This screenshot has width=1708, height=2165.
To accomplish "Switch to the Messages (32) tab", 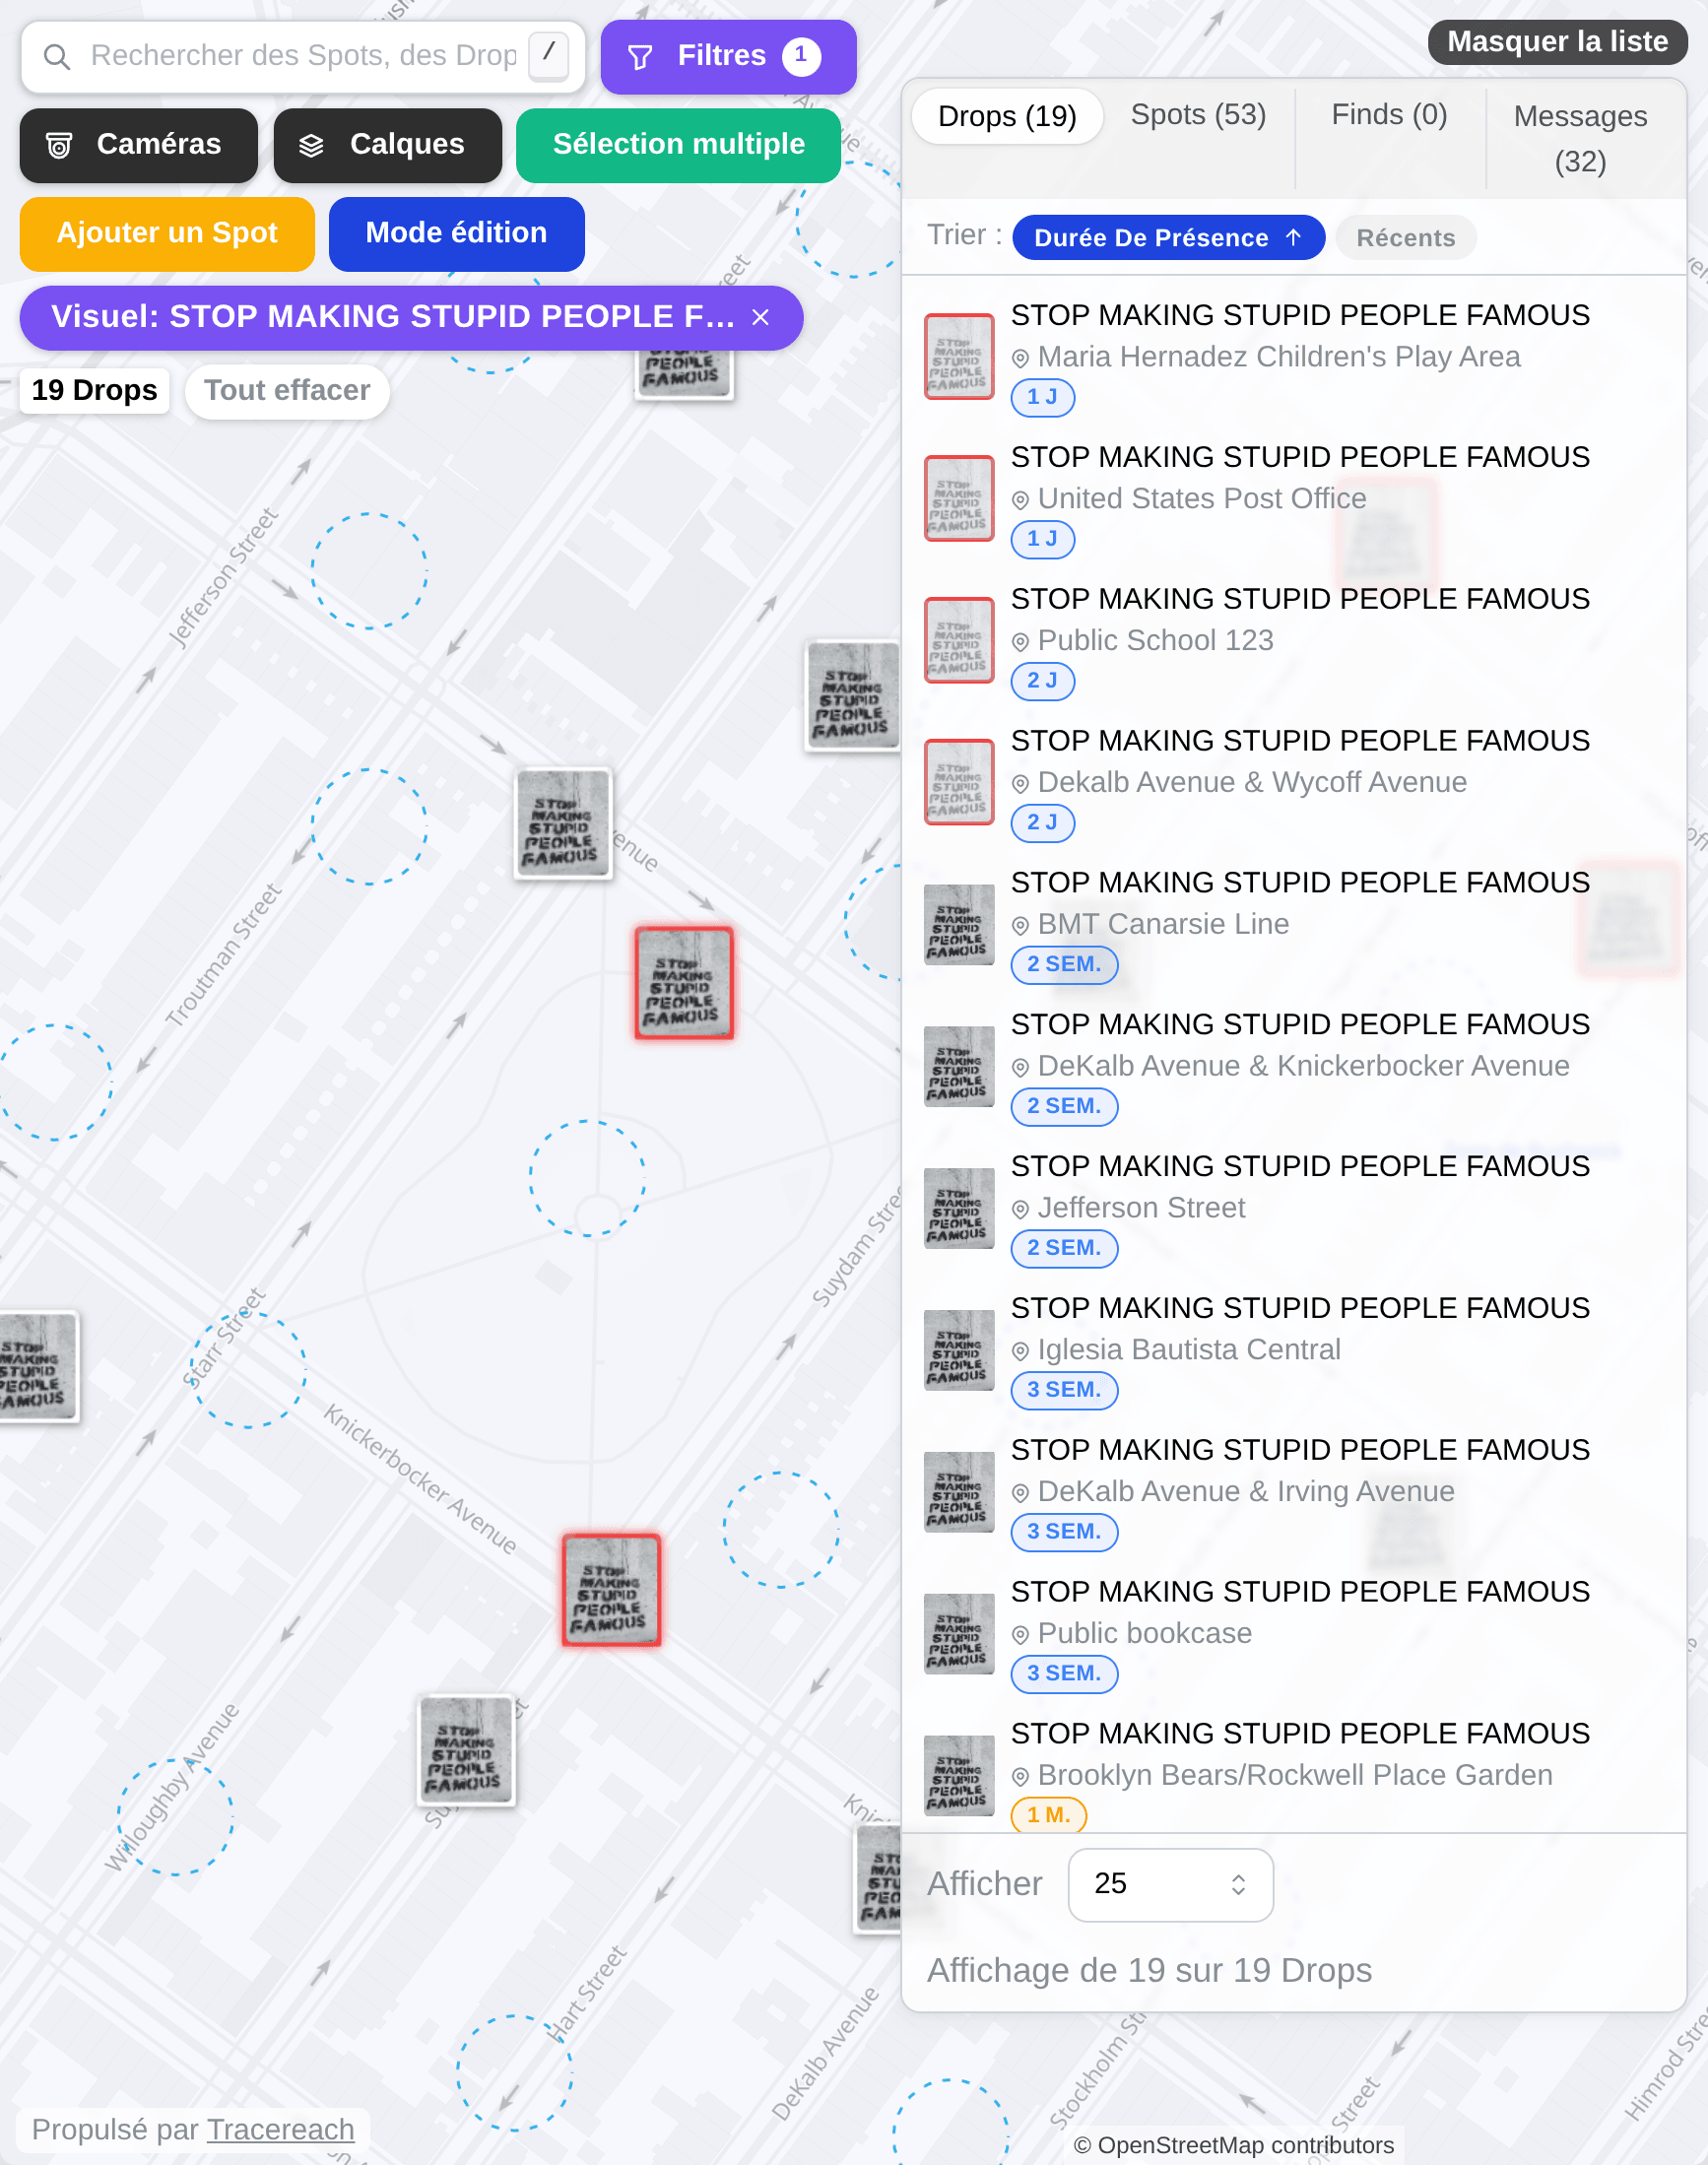I will (1580, 139).
